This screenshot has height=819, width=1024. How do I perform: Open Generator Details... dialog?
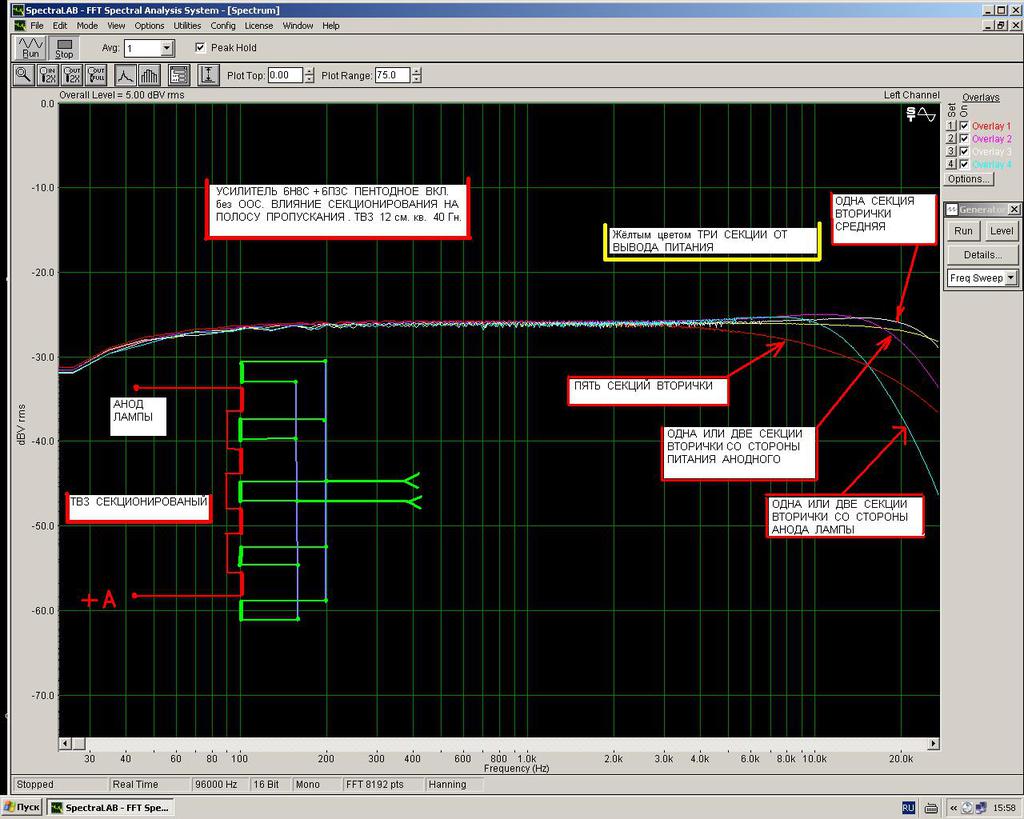coord(983,255)
